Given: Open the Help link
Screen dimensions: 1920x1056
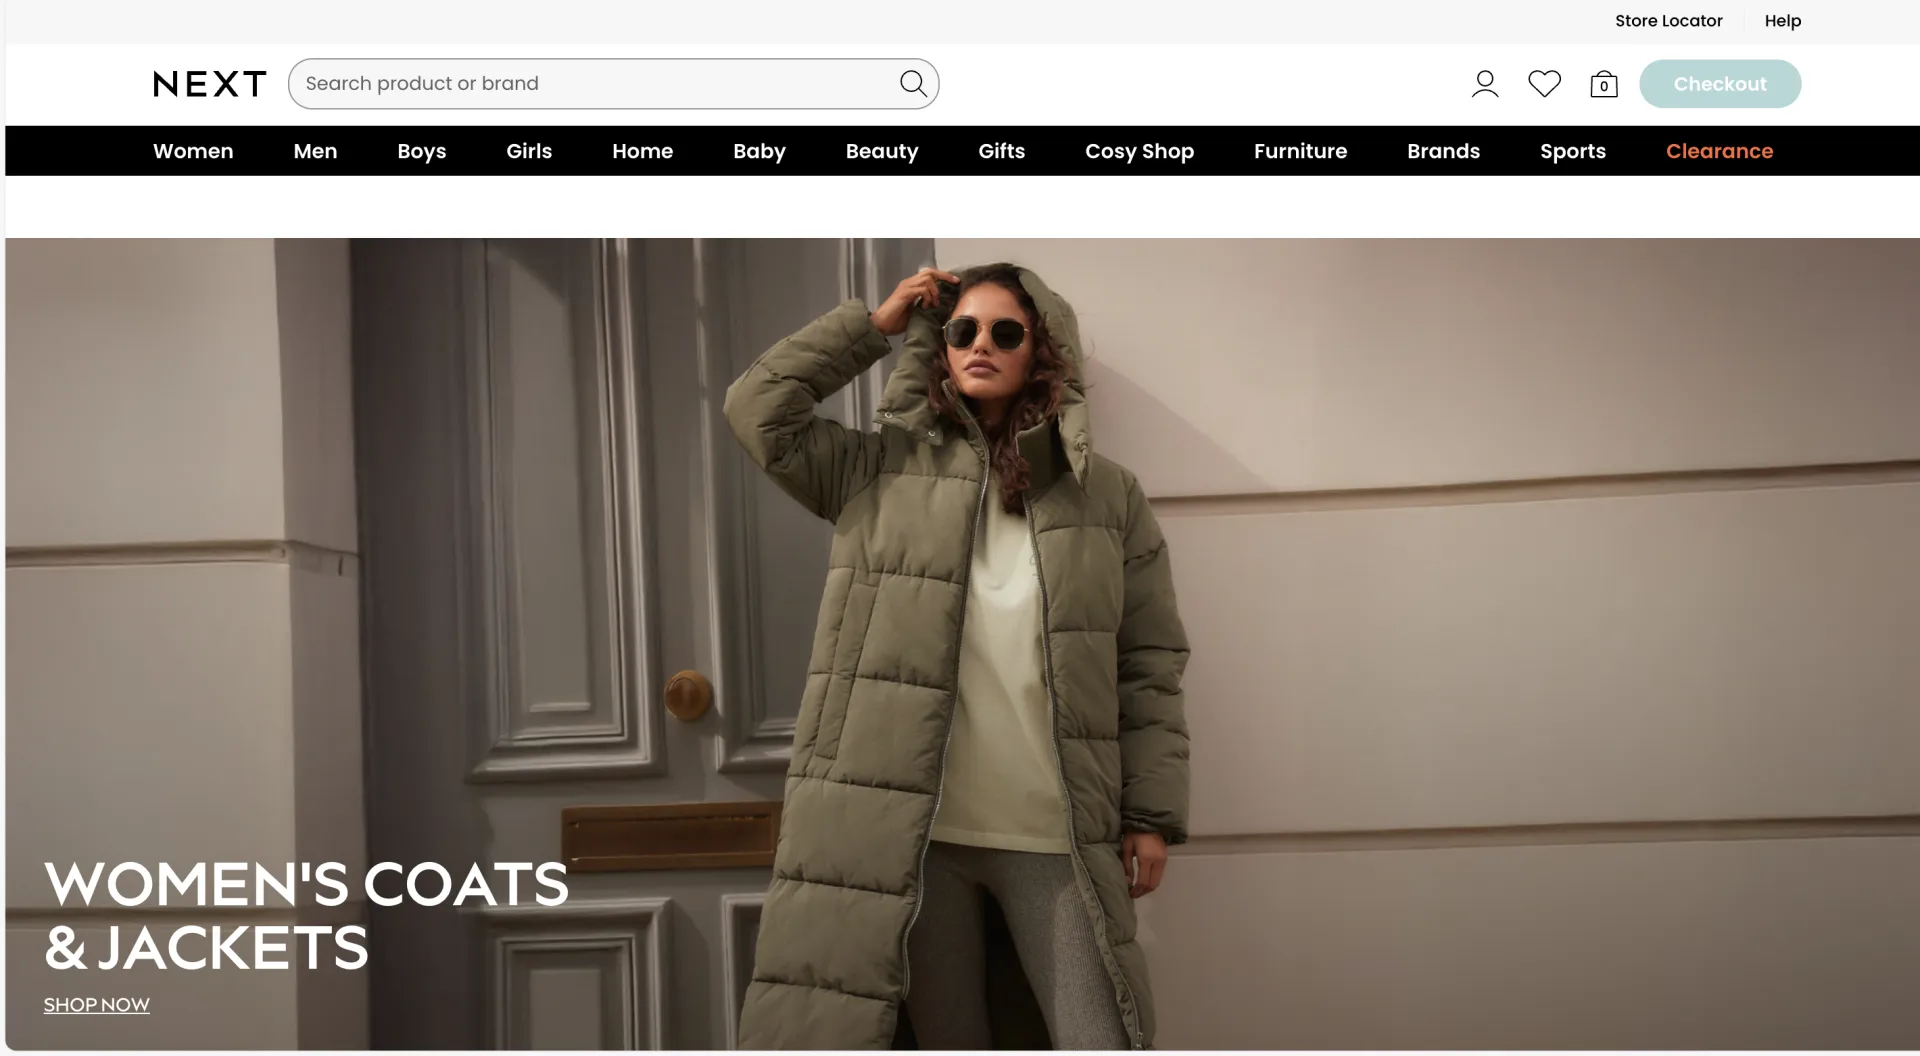Looking at the screenshot, I should 1782,21.
